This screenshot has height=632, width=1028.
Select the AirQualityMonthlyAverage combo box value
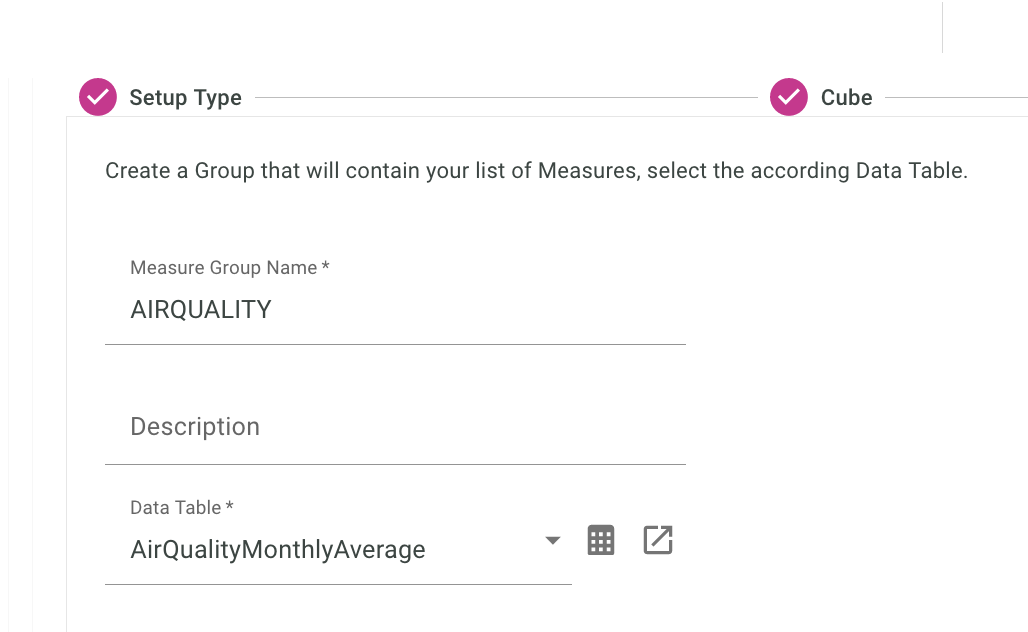pyautogui.click(x=278, y=549)
